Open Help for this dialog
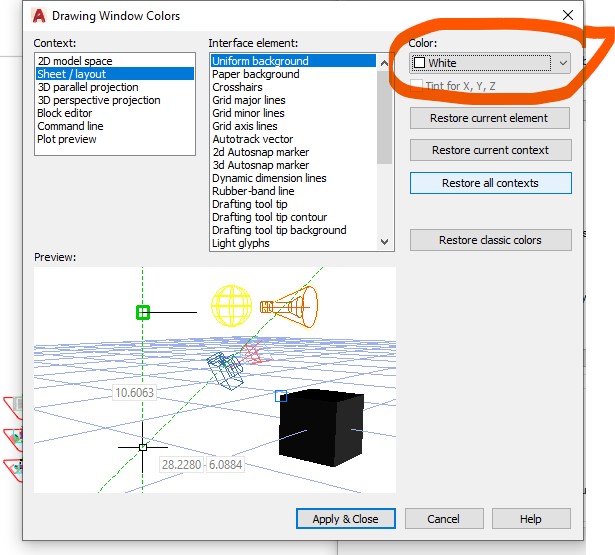The image size is (615, 555). click(531, 519)
